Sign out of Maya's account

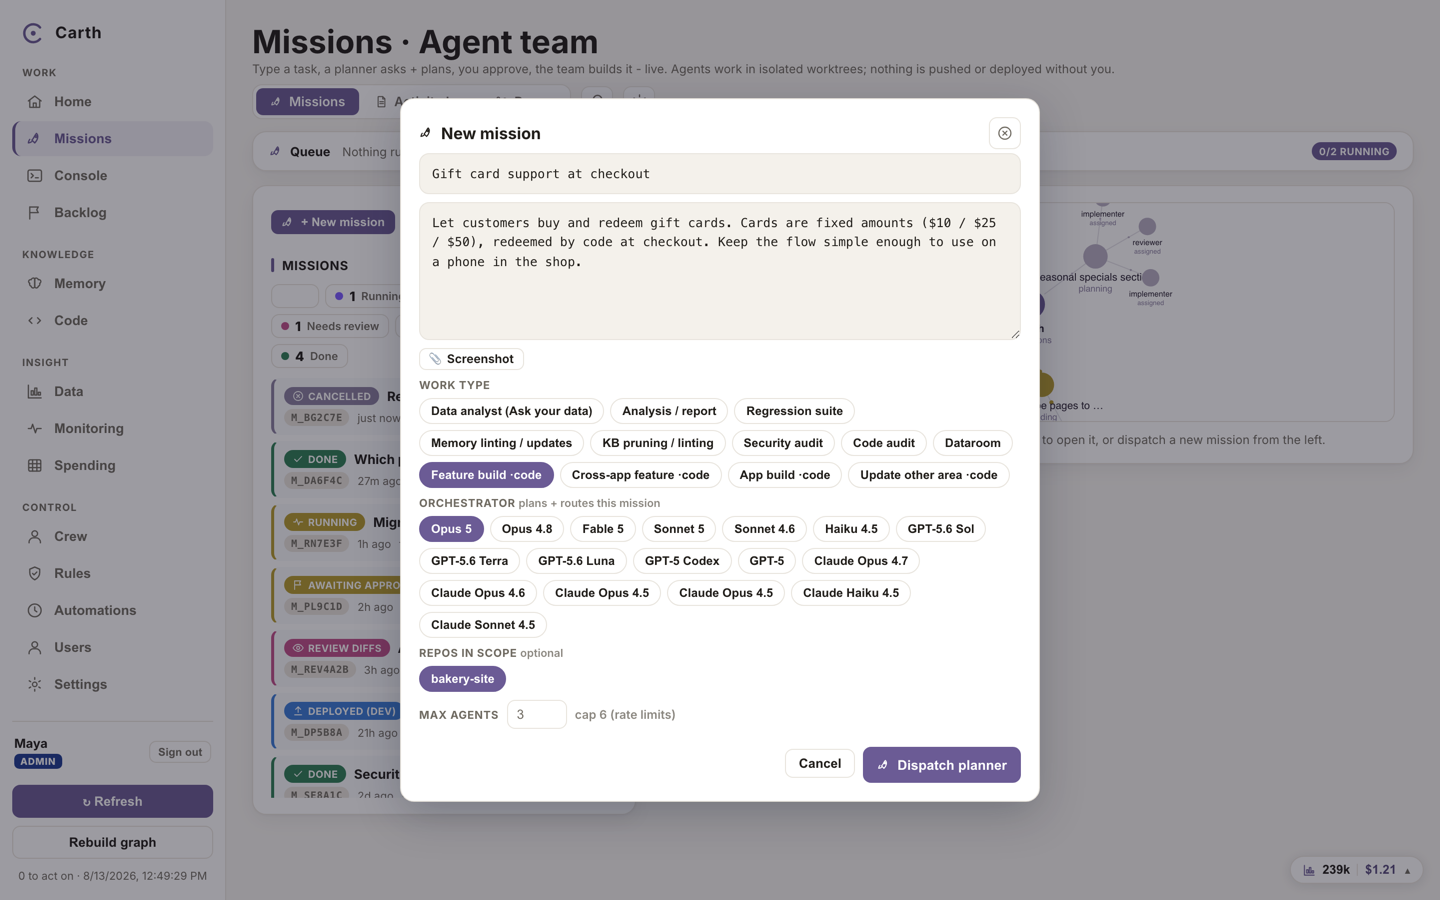tap(180, 752)
